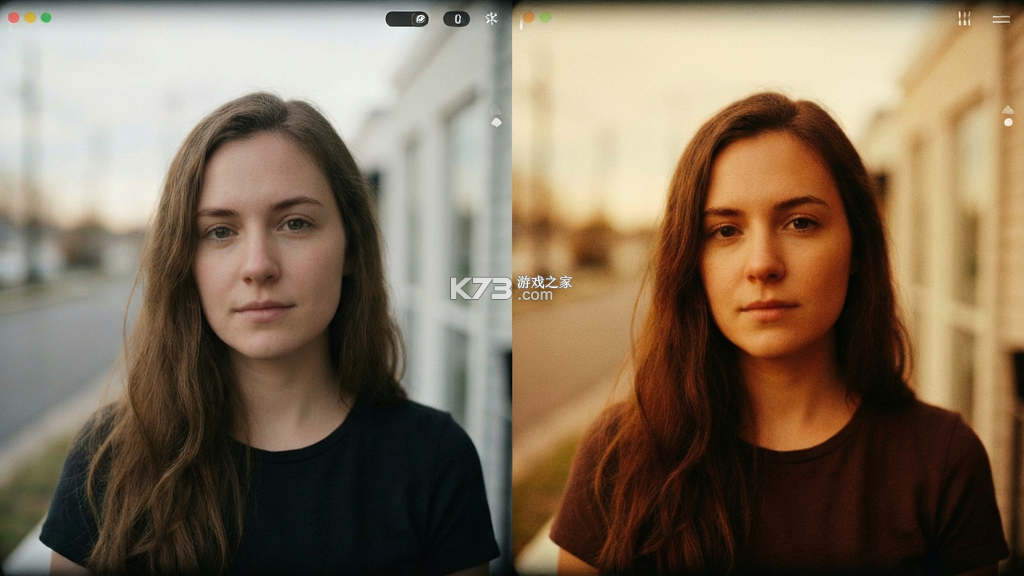Image resolution: width=1024 pixels, height=576 pixels.
Task: Click the up triangle on the right photo
Action: (1008, 109)
